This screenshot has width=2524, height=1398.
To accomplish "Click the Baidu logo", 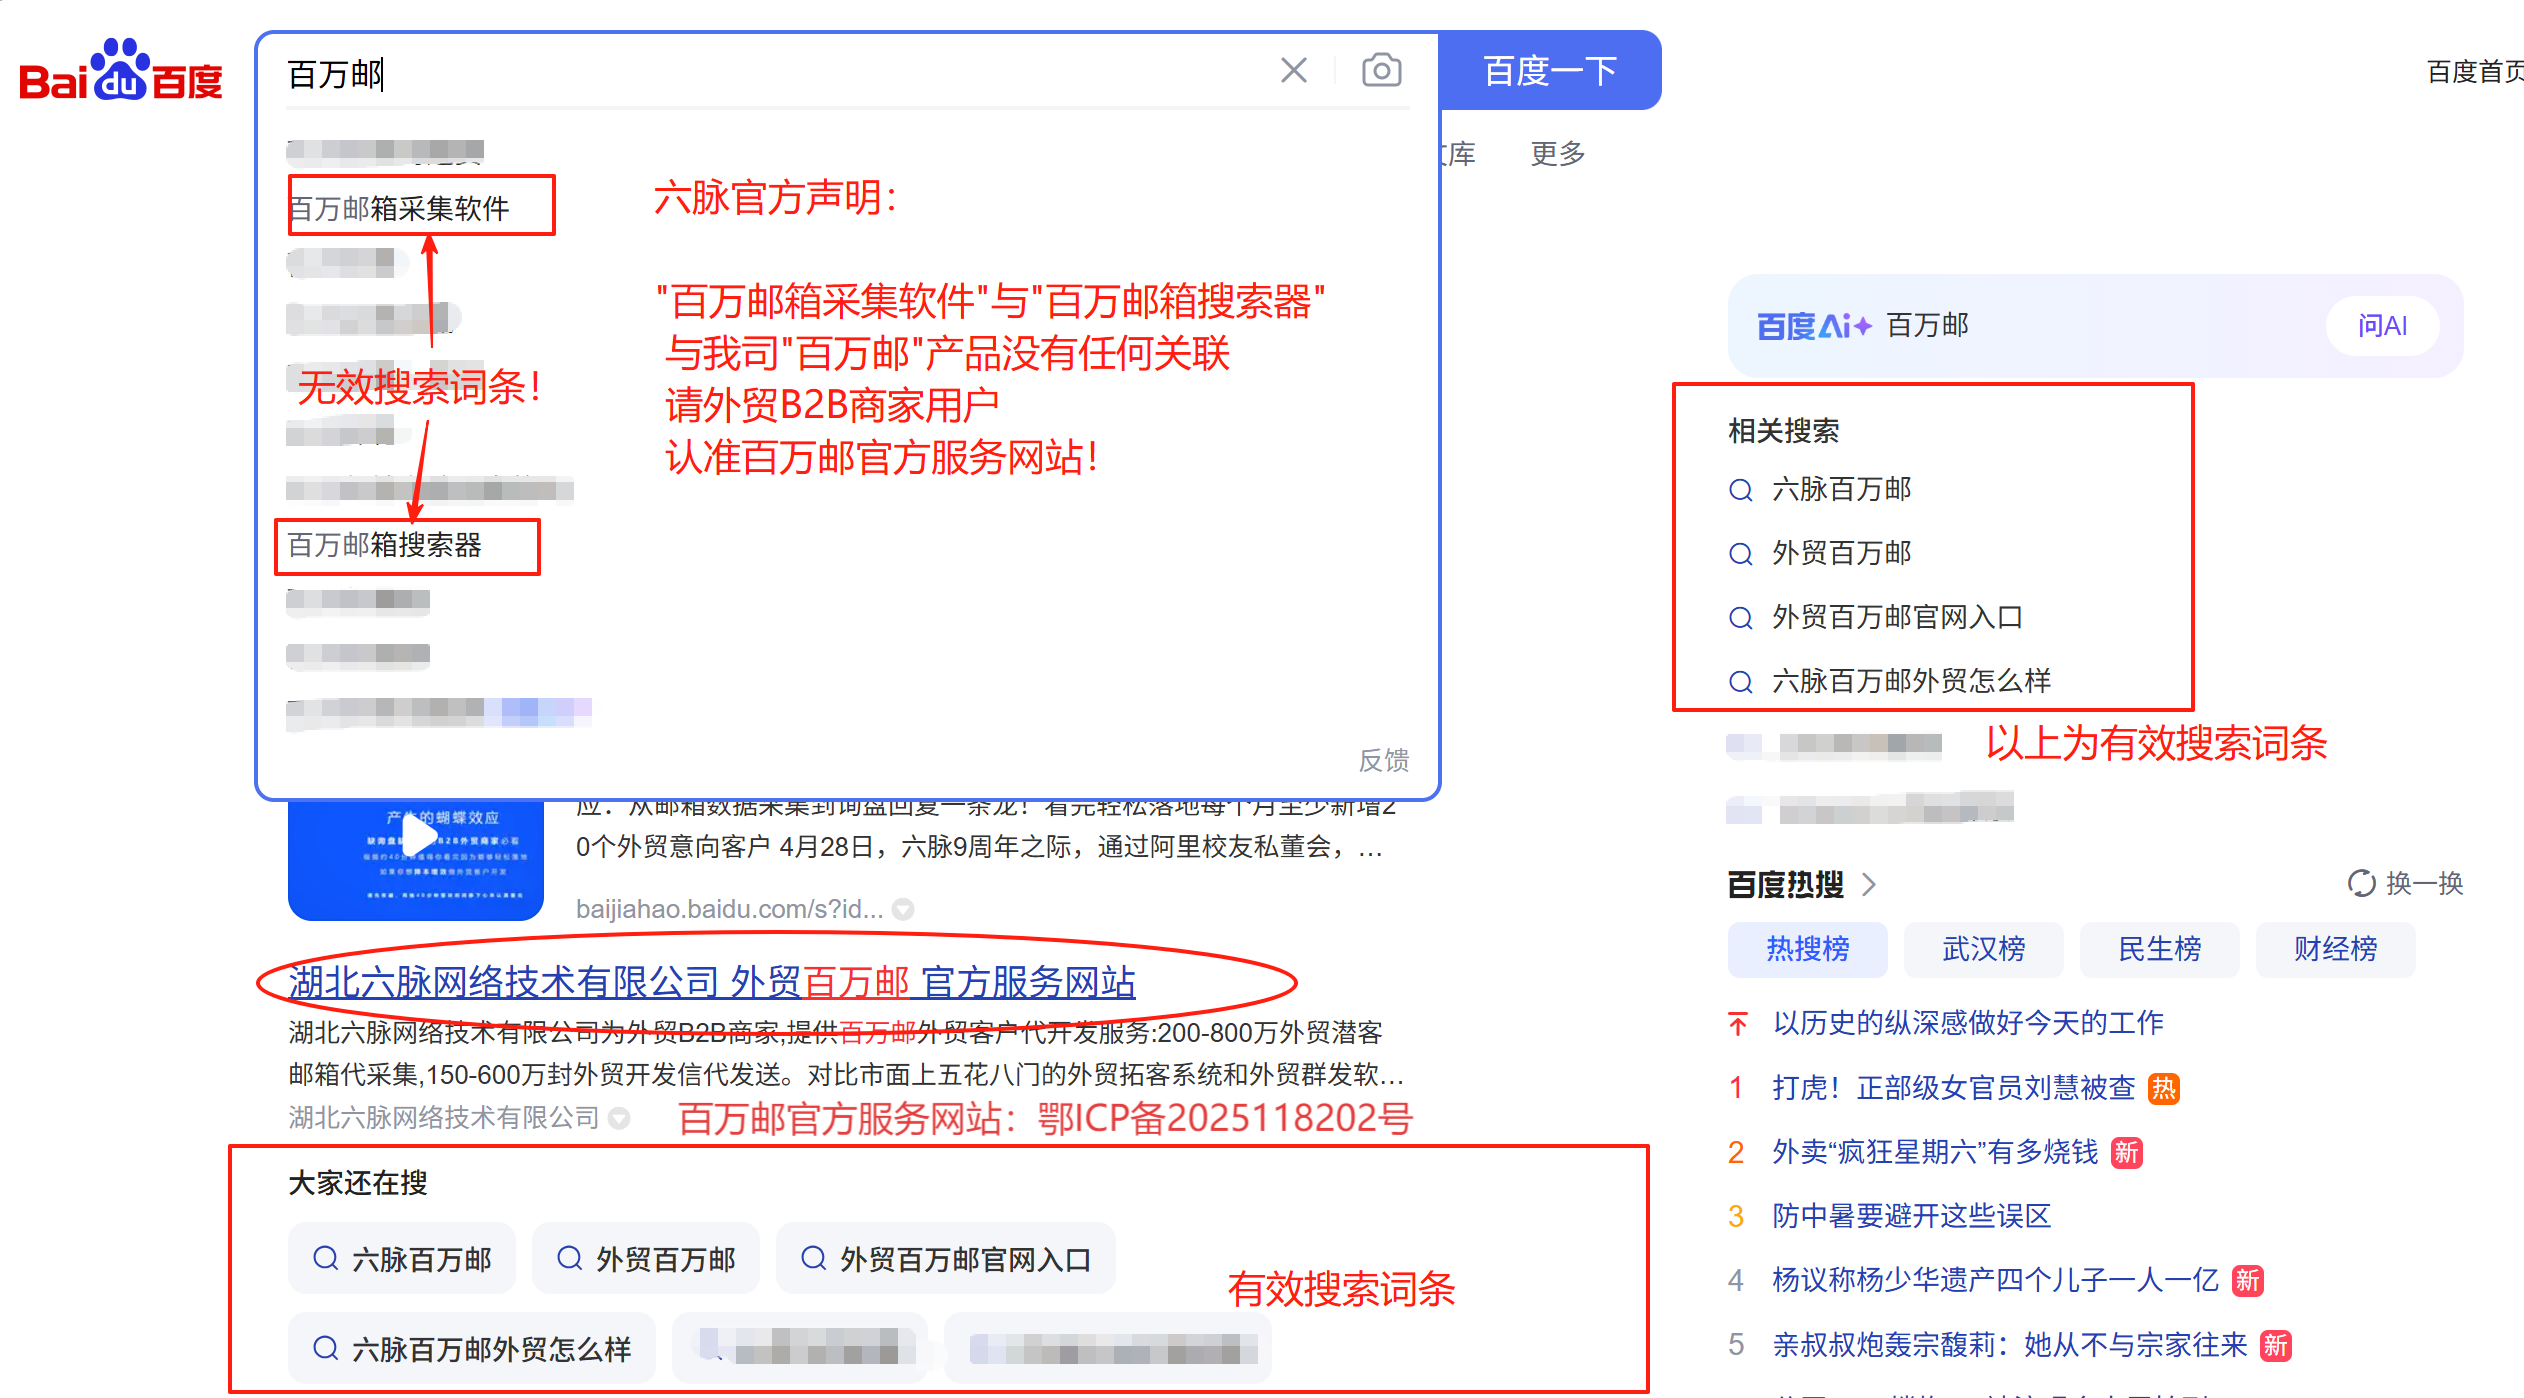I will click(121, 71).
